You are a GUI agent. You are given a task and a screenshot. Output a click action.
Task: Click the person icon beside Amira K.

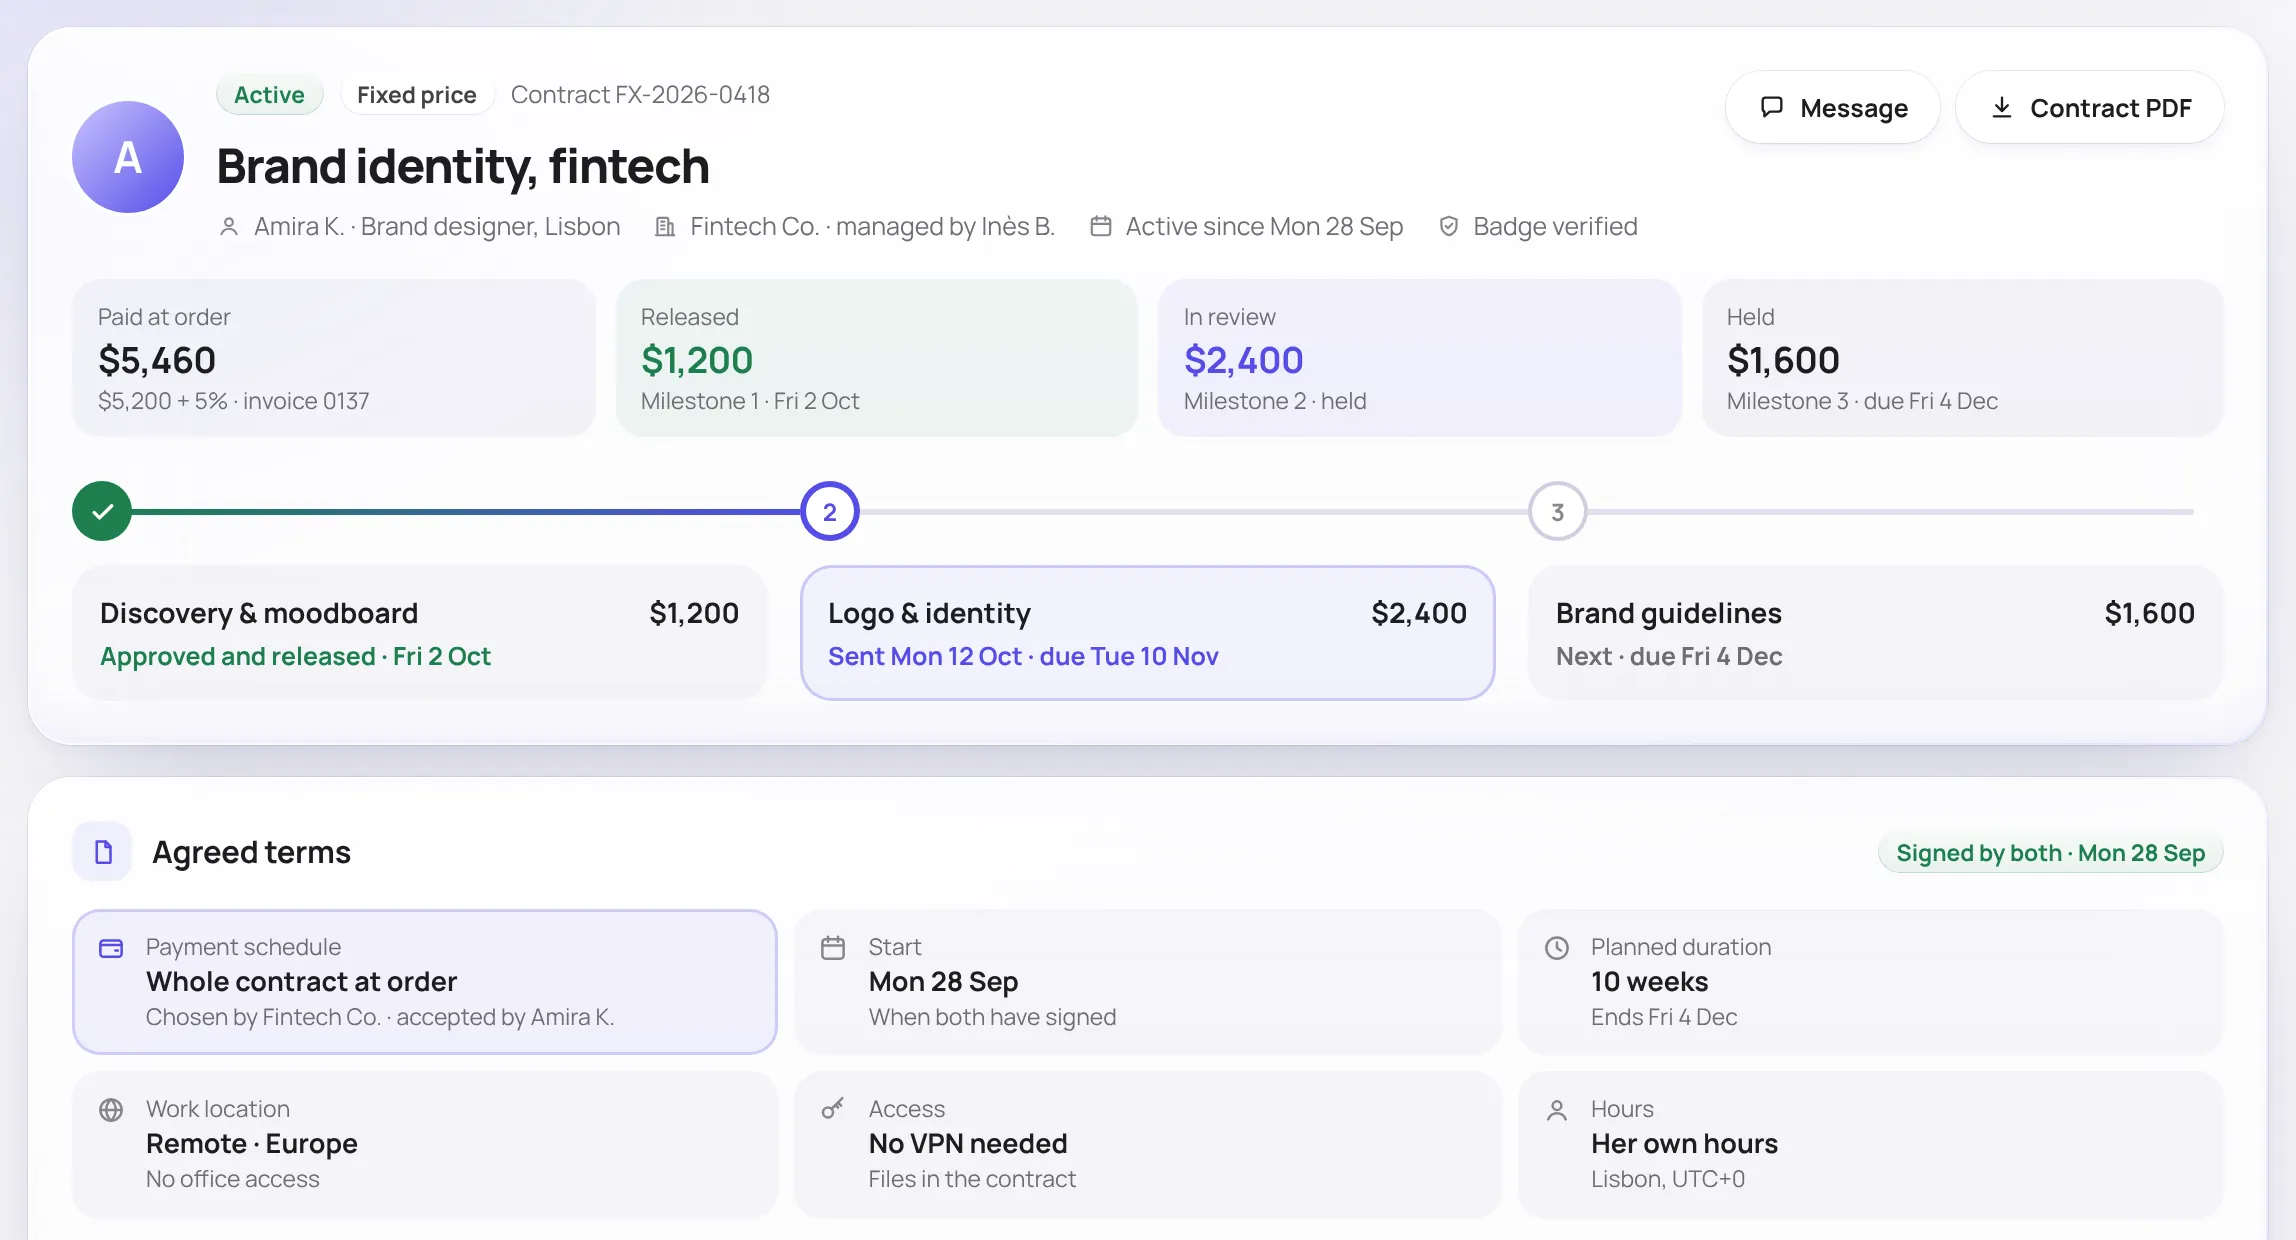pos(229,227)
